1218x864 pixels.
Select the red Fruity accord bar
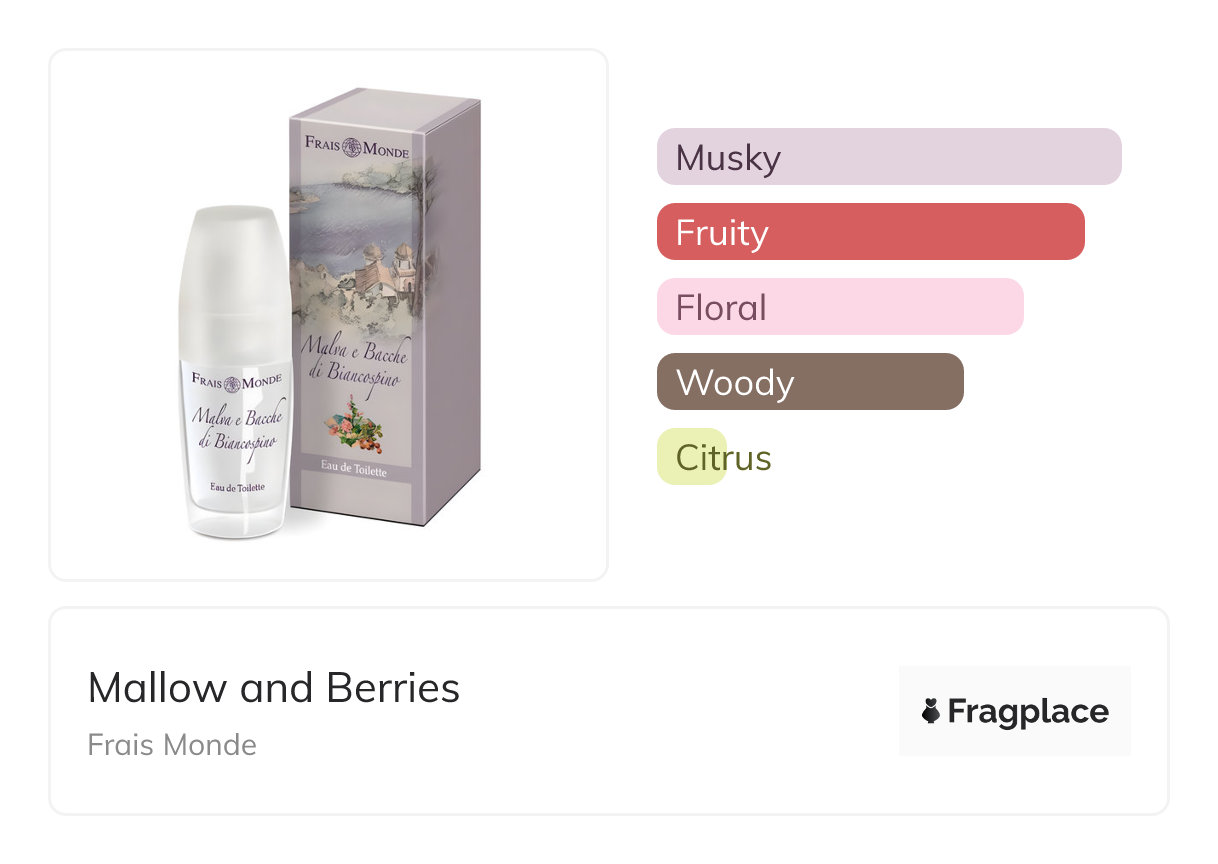[x=870, y=232]
